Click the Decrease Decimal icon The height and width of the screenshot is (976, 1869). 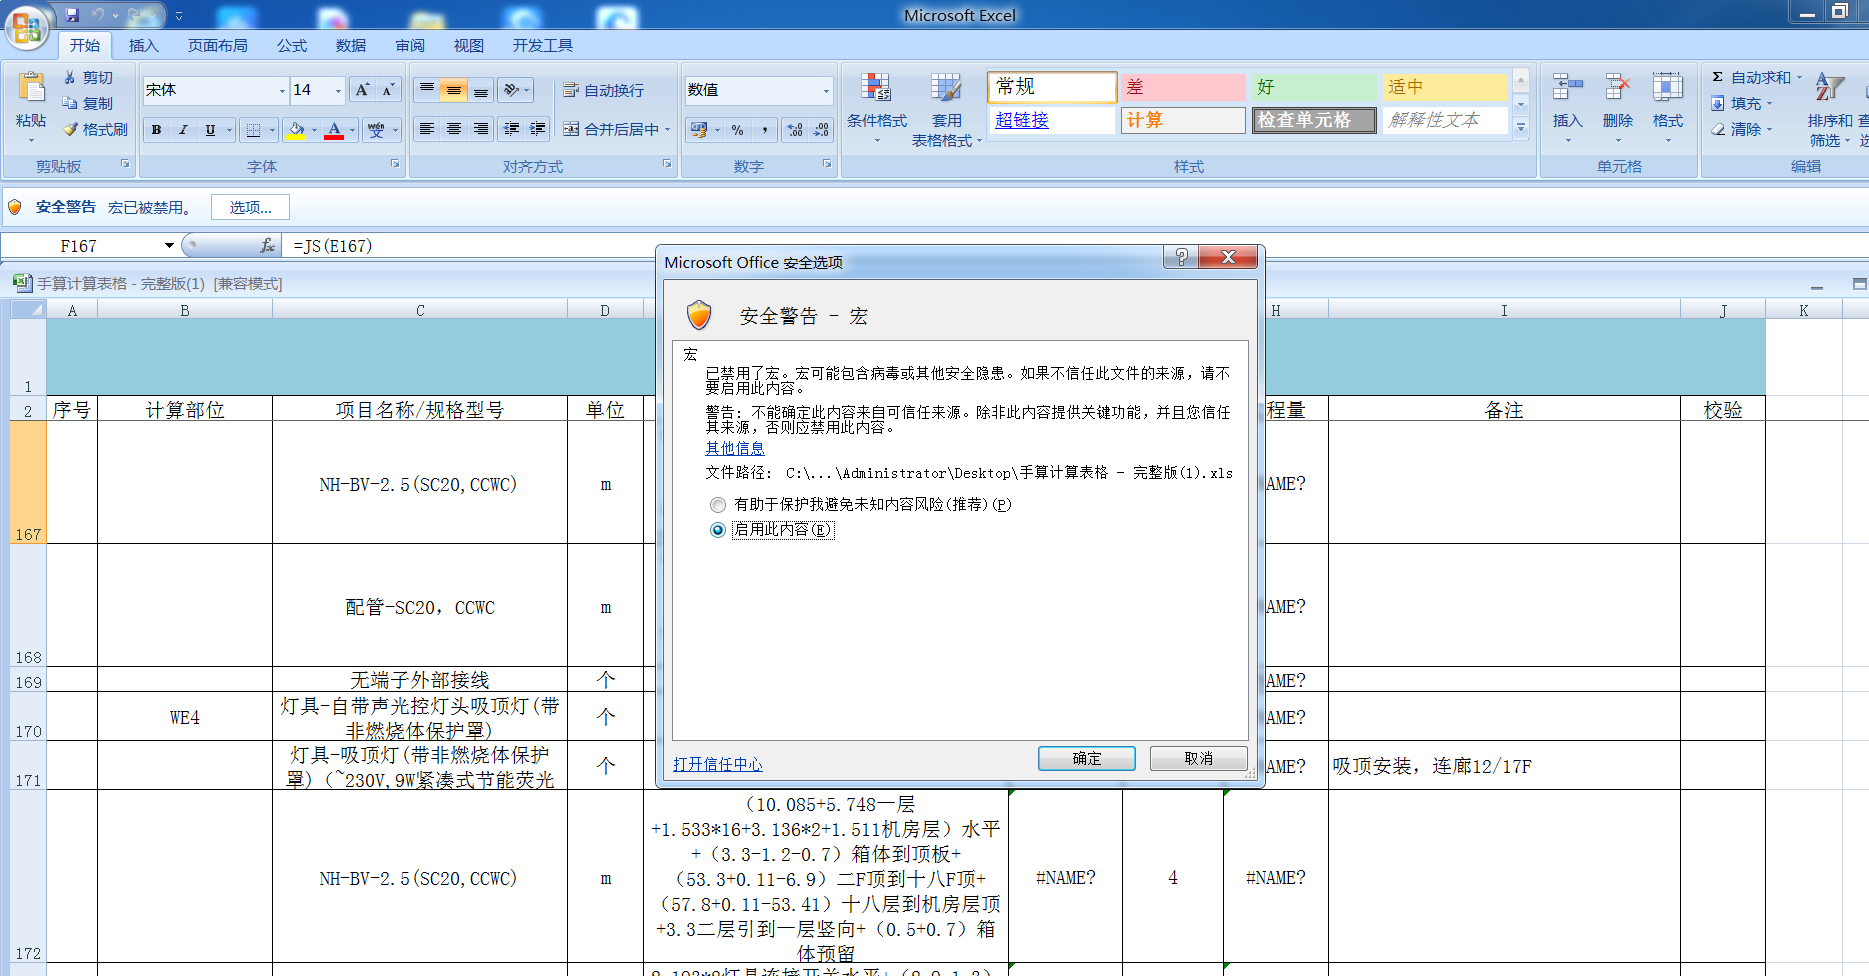tap(821, 130)
